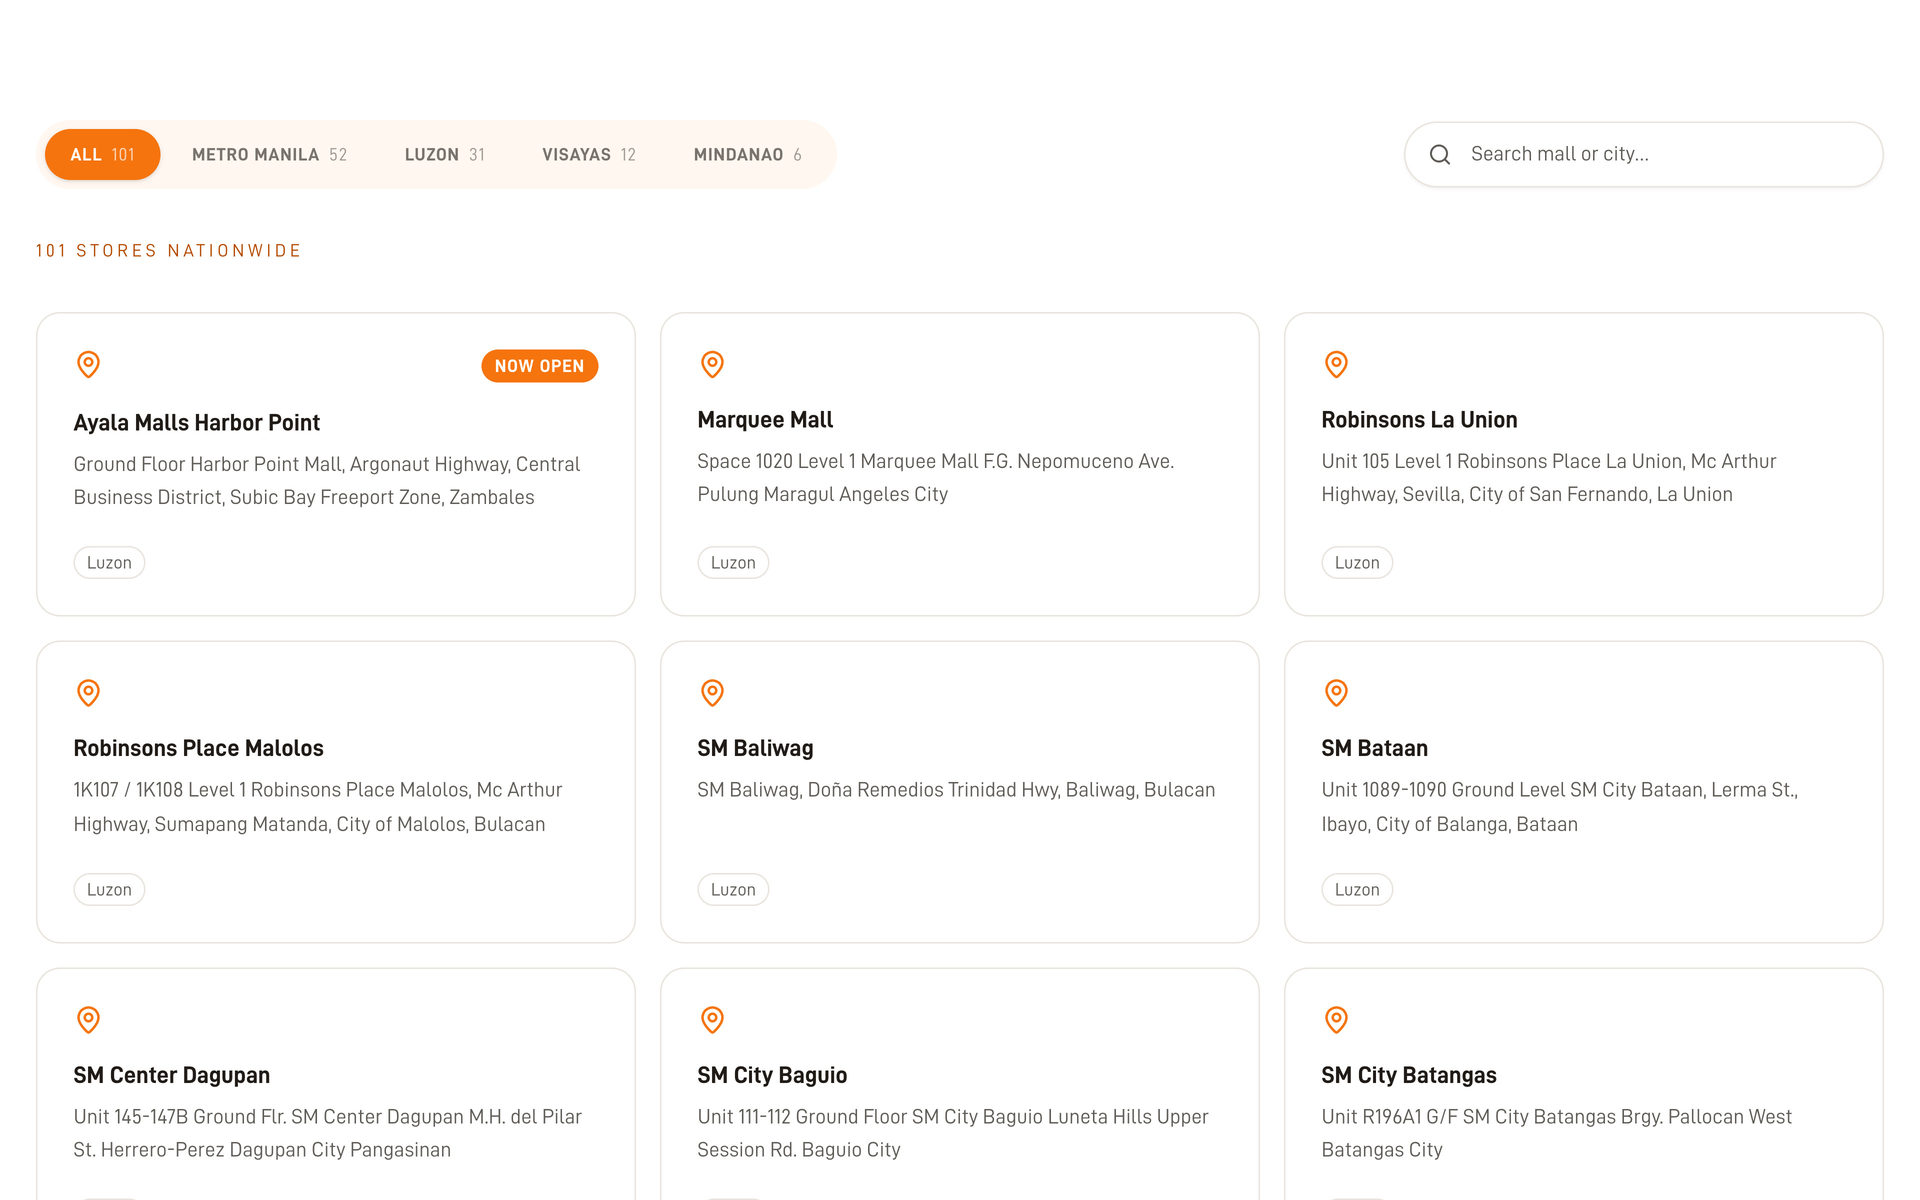Show Mindanao 6 stores

(x=748, y=154)
